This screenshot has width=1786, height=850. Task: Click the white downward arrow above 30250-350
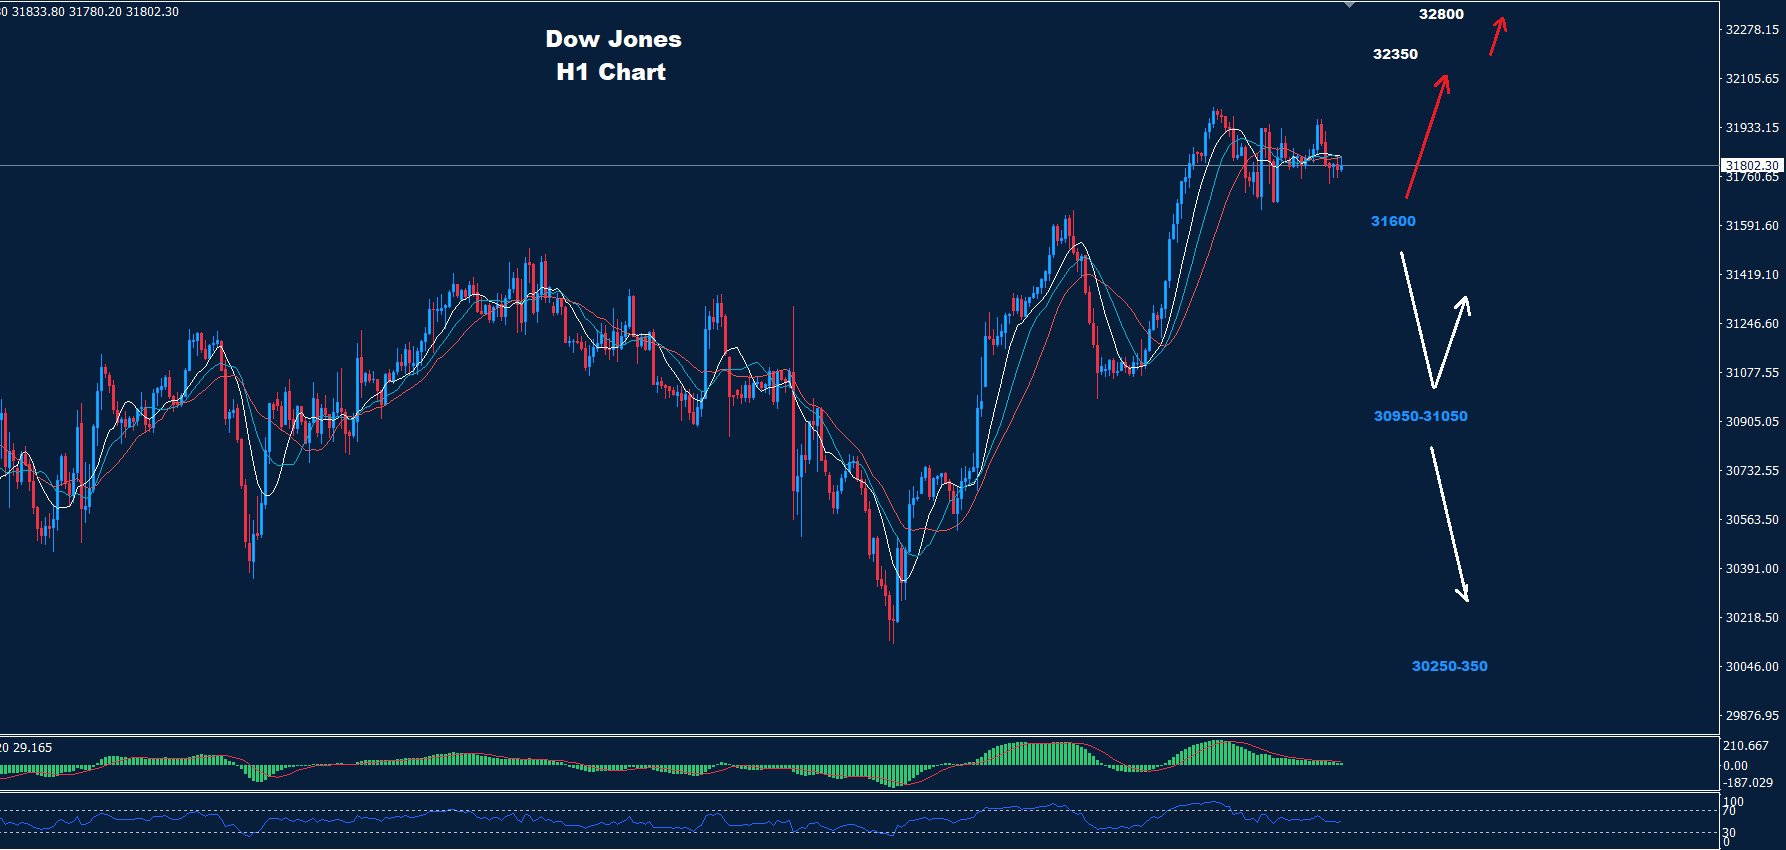(x=1449, y=524)
